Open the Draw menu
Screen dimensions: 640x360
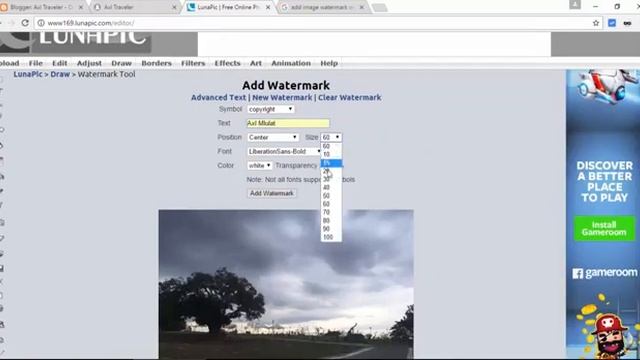point(122,63)
